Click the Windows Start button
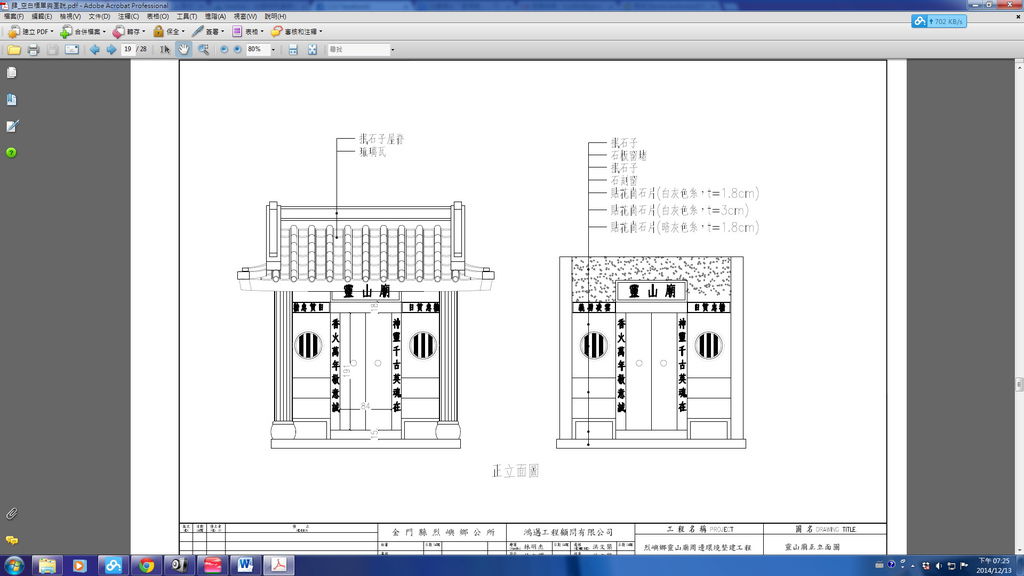 (14, 565)
